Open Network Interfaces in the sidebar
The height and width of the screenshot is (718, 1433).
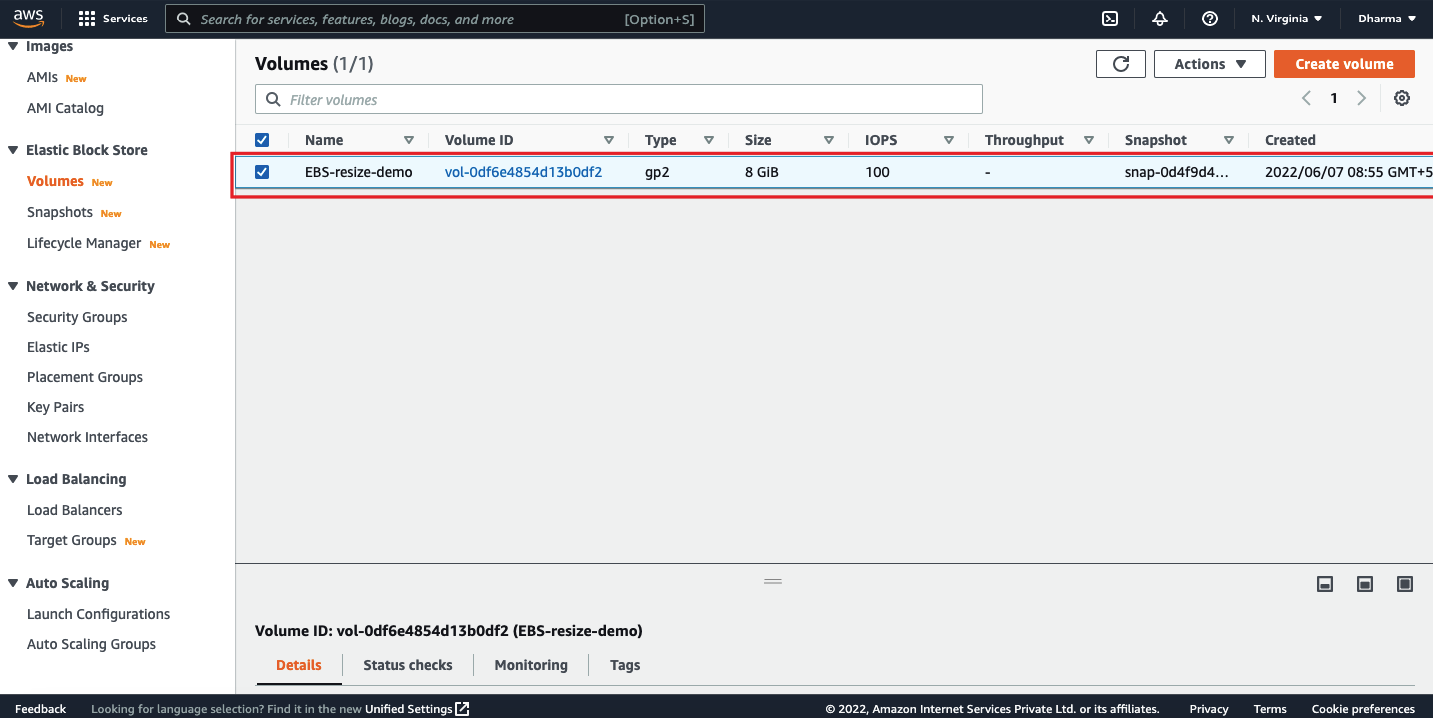[87, 437]
